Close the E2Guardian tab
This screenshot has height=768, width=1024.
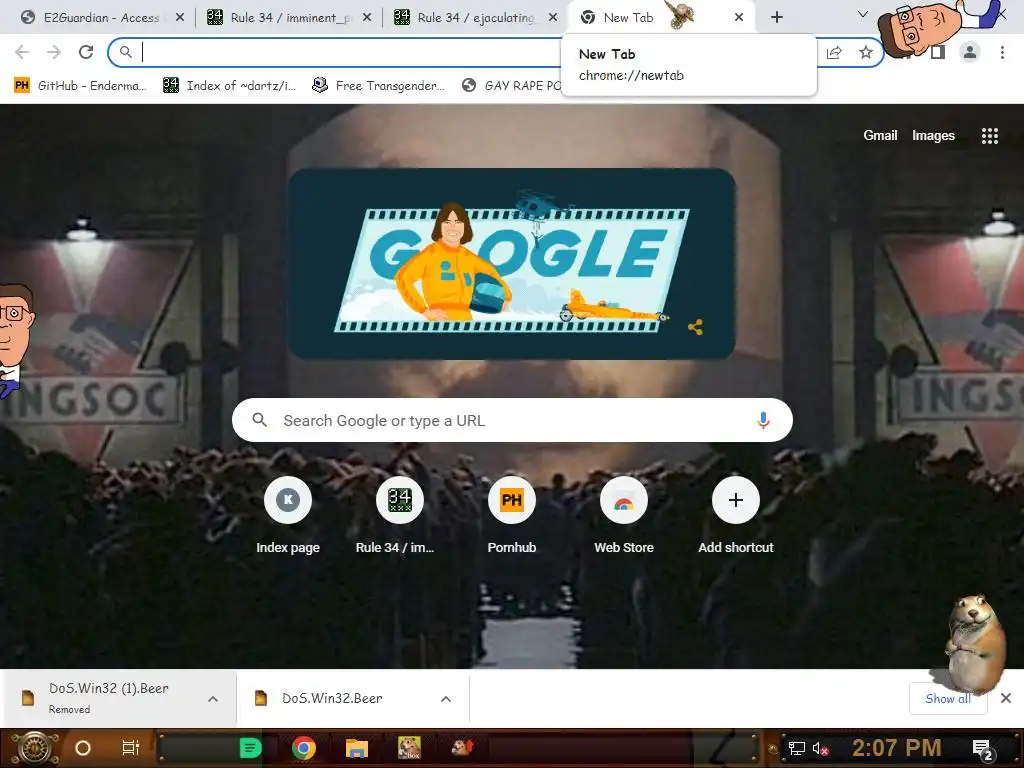[180, 18]
